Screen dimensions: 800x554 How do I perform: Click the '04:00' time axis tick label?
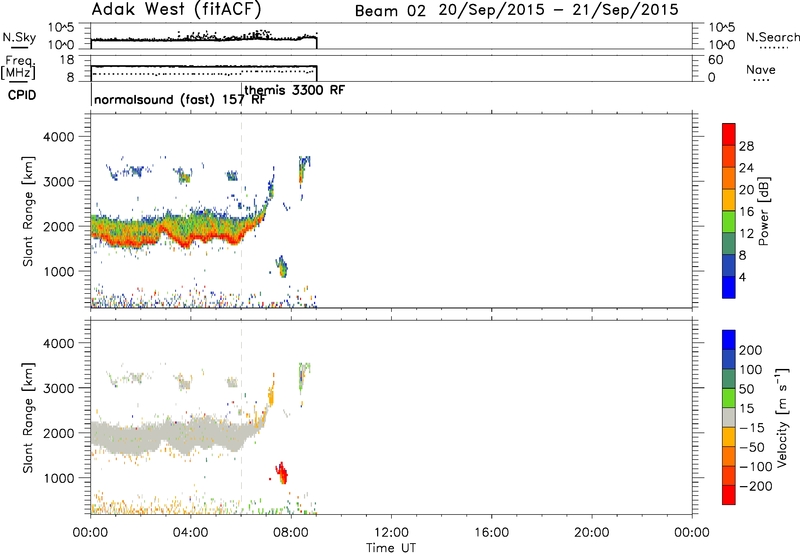pos(190,533)
